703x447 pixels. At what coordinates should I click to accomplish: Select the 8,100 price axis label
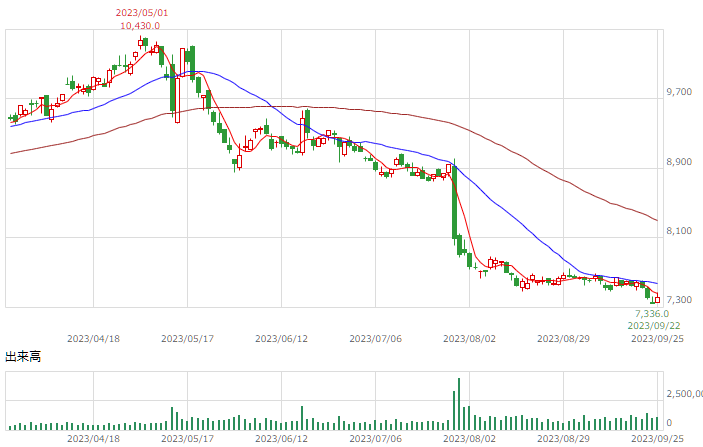[x=679, y=230]
